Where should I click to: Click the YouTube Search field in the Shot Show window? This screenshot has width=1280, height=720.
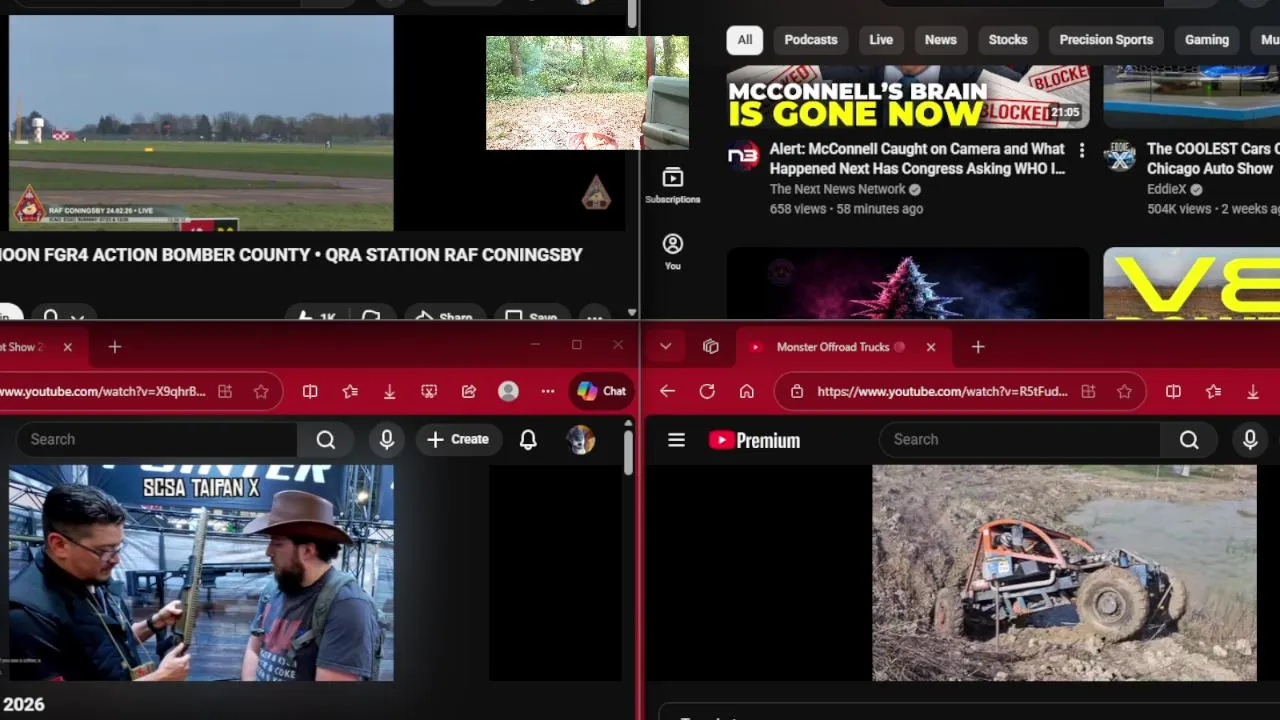click(157, 439)
